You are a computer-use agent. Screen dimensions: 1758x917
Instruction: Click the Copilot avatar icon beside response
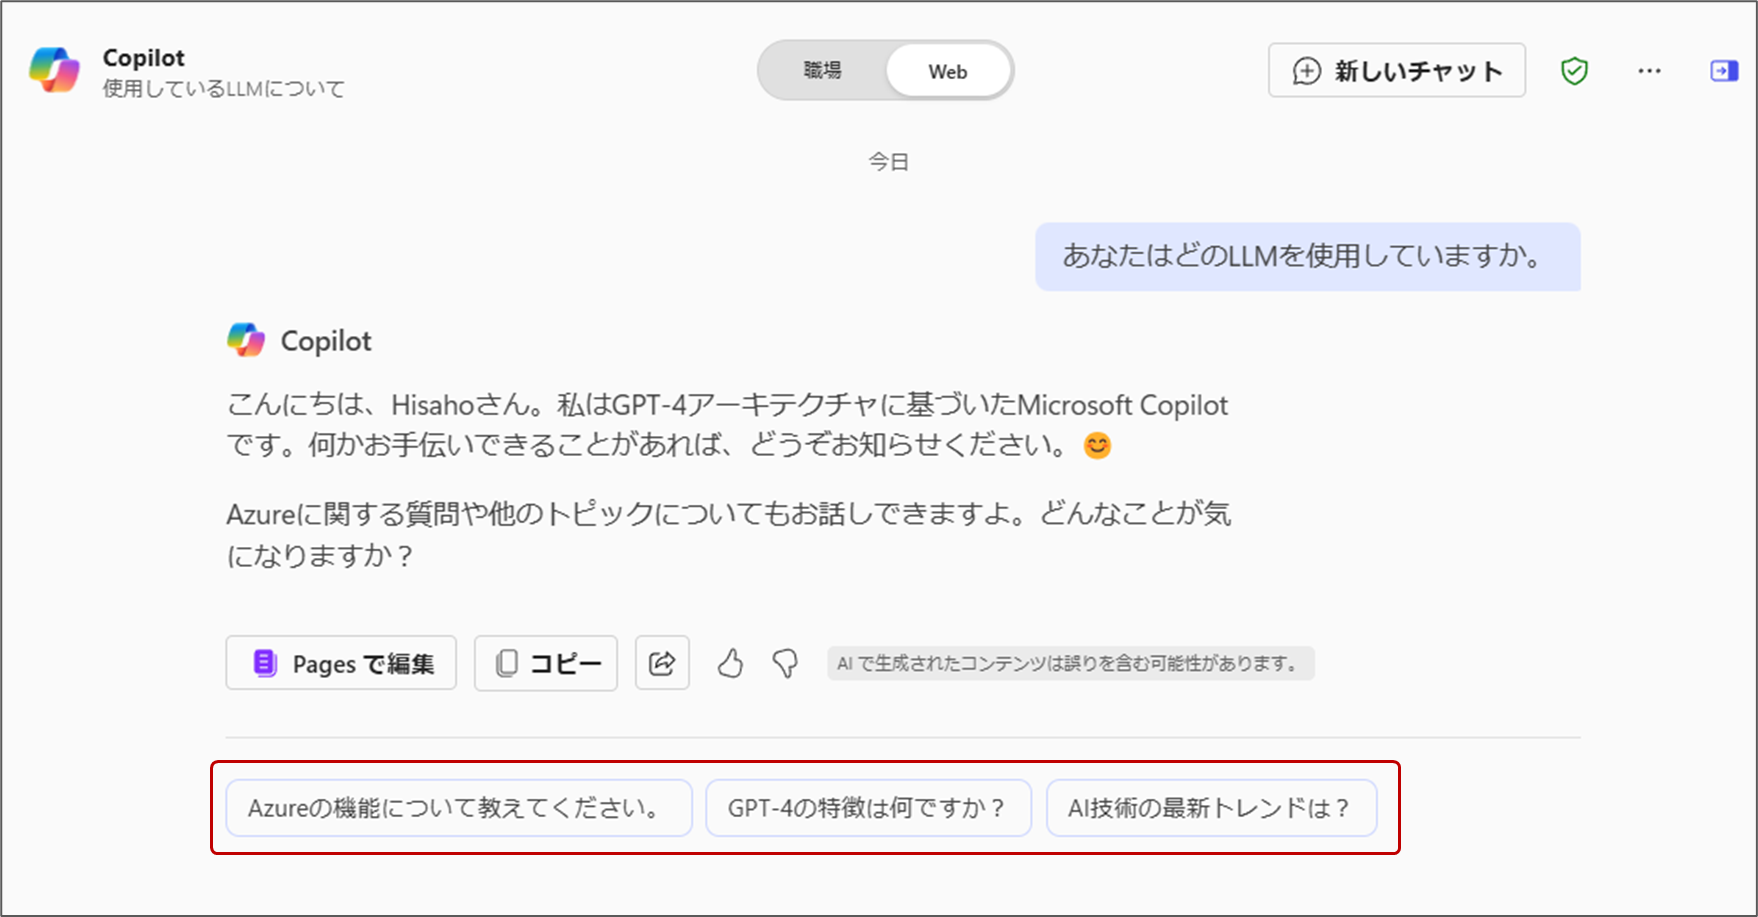coord(246,341)
